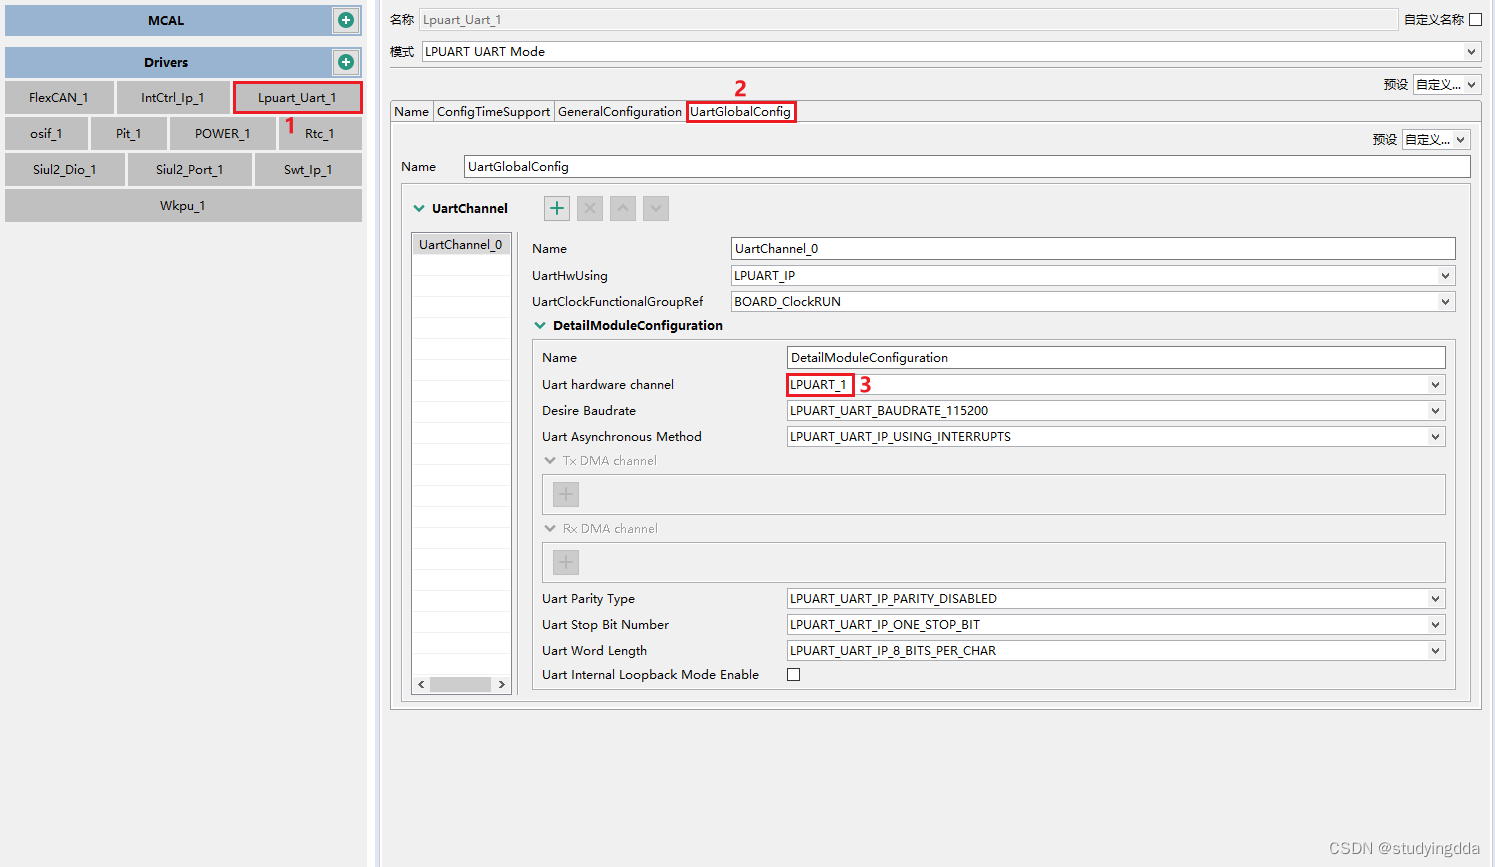Select the IntCtrl_Ip_1 driver
Viewport: 1495px width, 867px height.
click(172, 98)
